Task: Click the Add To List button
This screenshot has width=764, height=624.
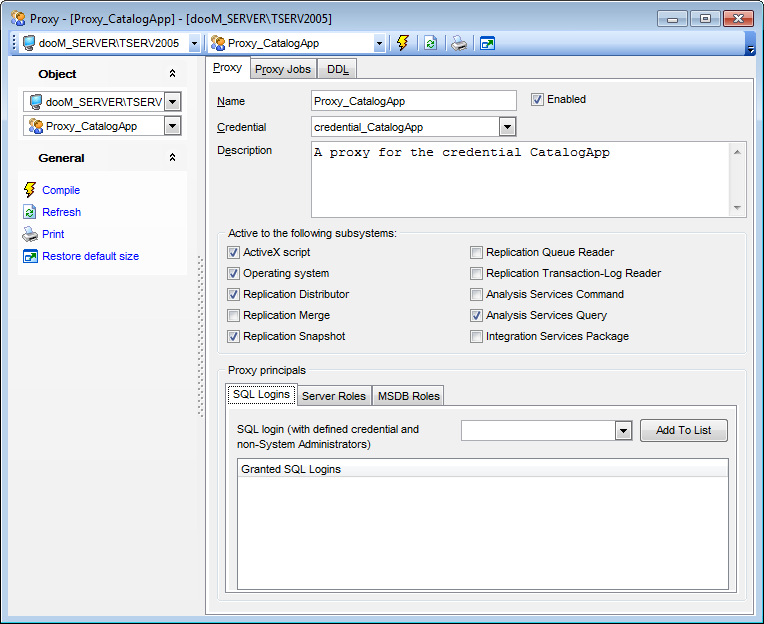Action: point(684,431)
